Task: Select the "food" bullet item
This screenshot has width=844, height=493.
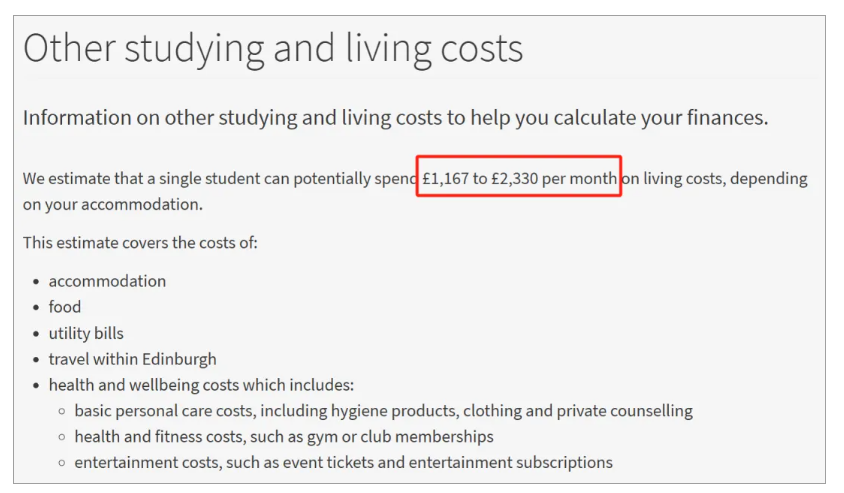Action: 65,307
